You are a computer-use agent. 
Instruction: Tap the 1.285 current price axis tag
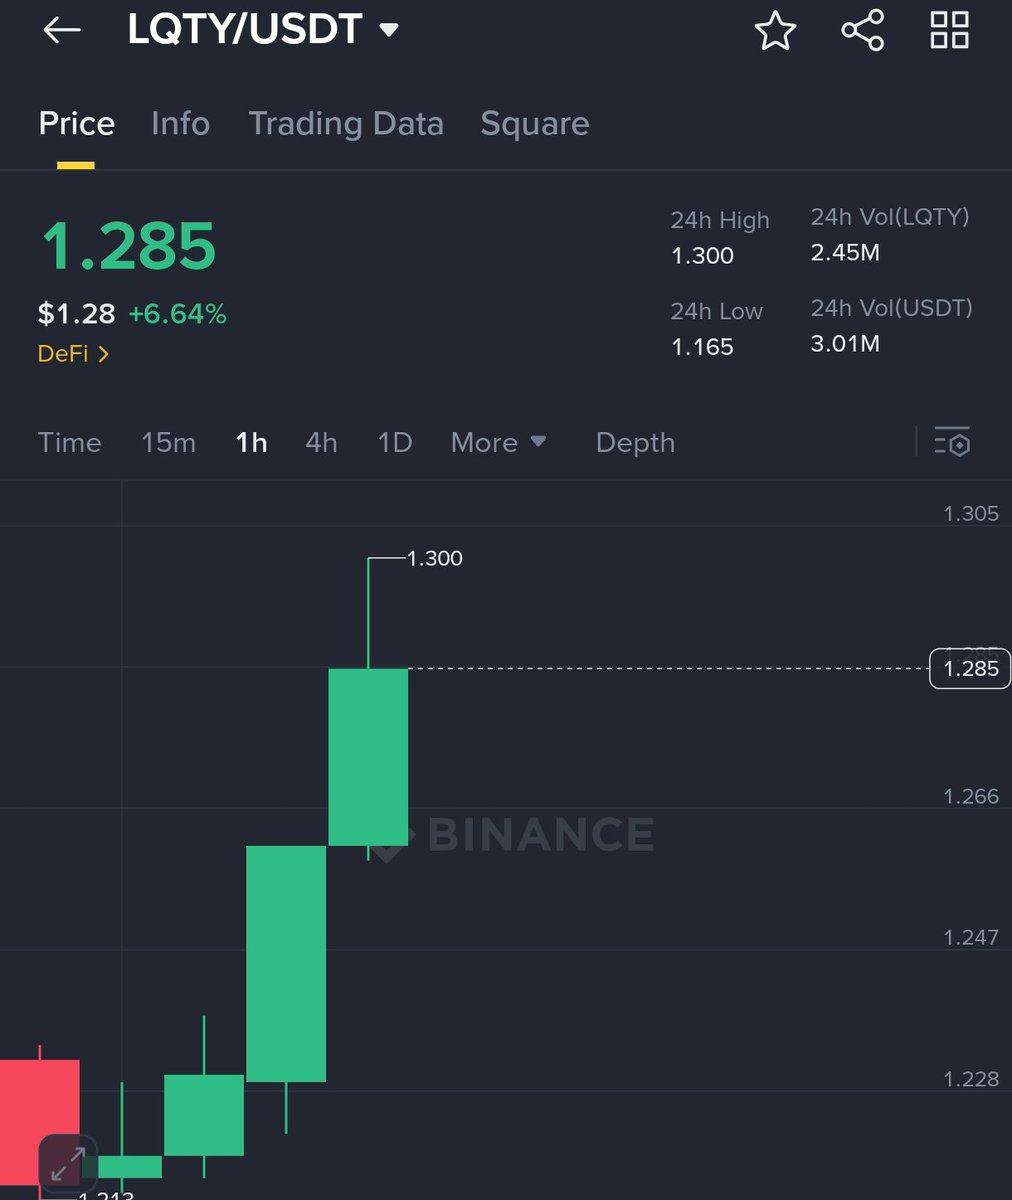point(970,668)
